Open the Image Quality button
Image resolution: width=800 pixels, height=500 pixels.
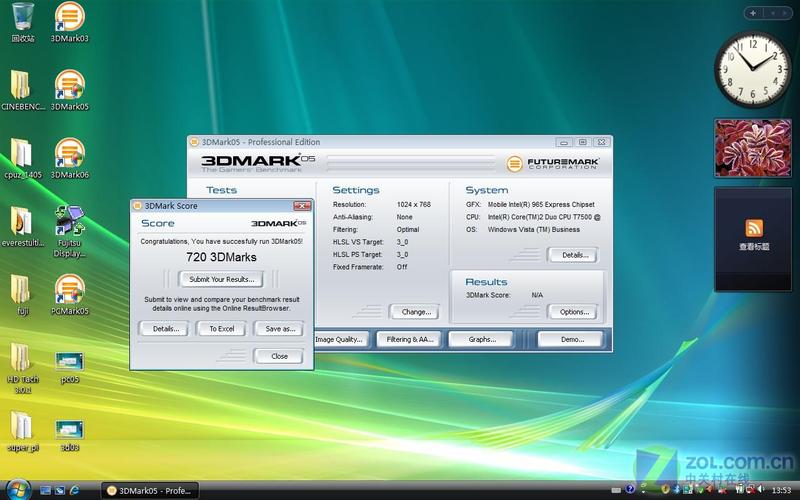[x=341, y=339]
